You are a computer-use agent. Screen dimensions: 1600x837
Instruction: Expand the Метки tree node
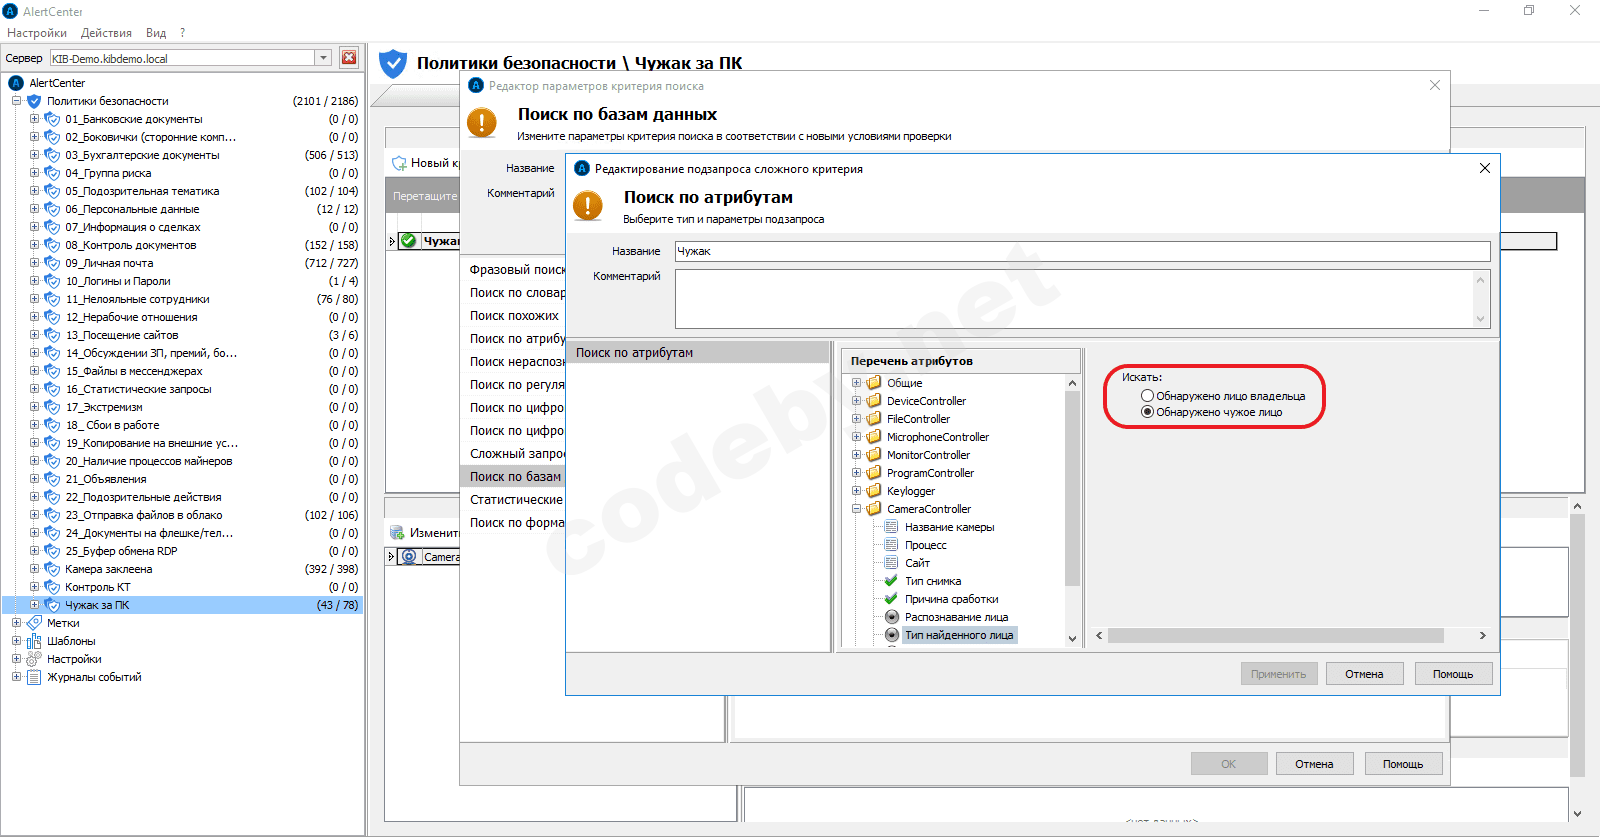pos(16,623)
